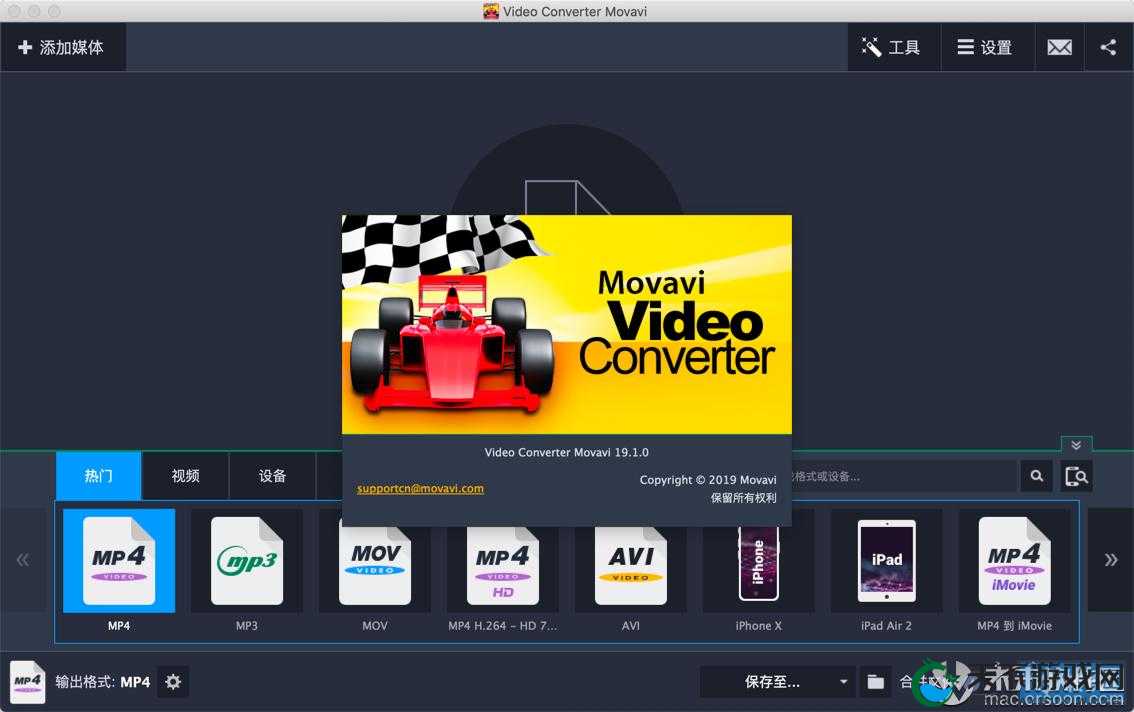Click the 输出格式: MP4 label

[x=103, y=682]
